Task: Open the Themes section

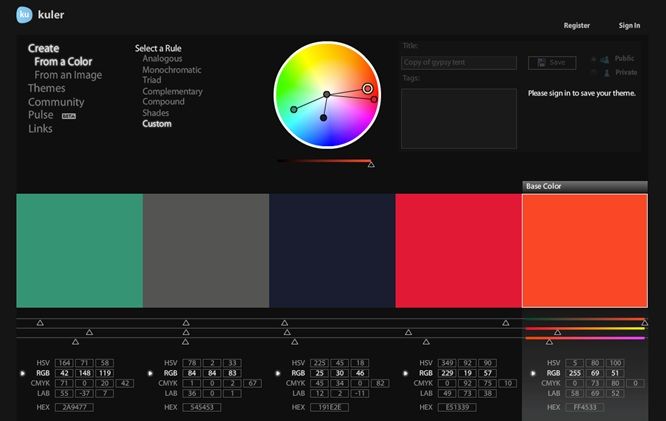Action: pyautogui.click(x=46, y=89)
